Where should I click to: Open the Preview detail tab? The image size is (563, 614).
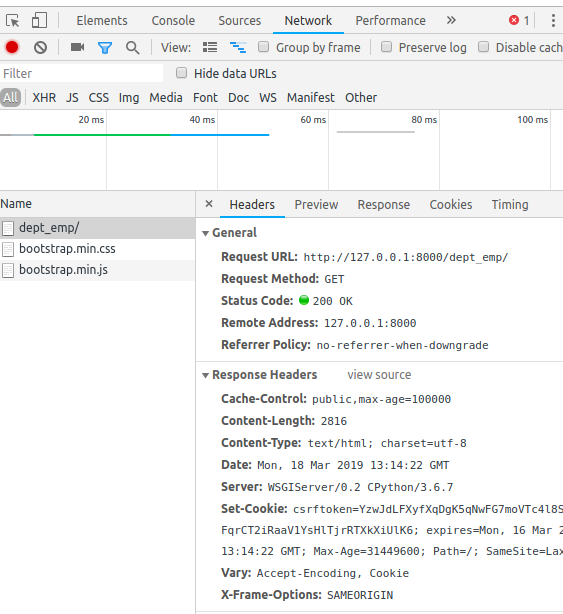(316, 204)
